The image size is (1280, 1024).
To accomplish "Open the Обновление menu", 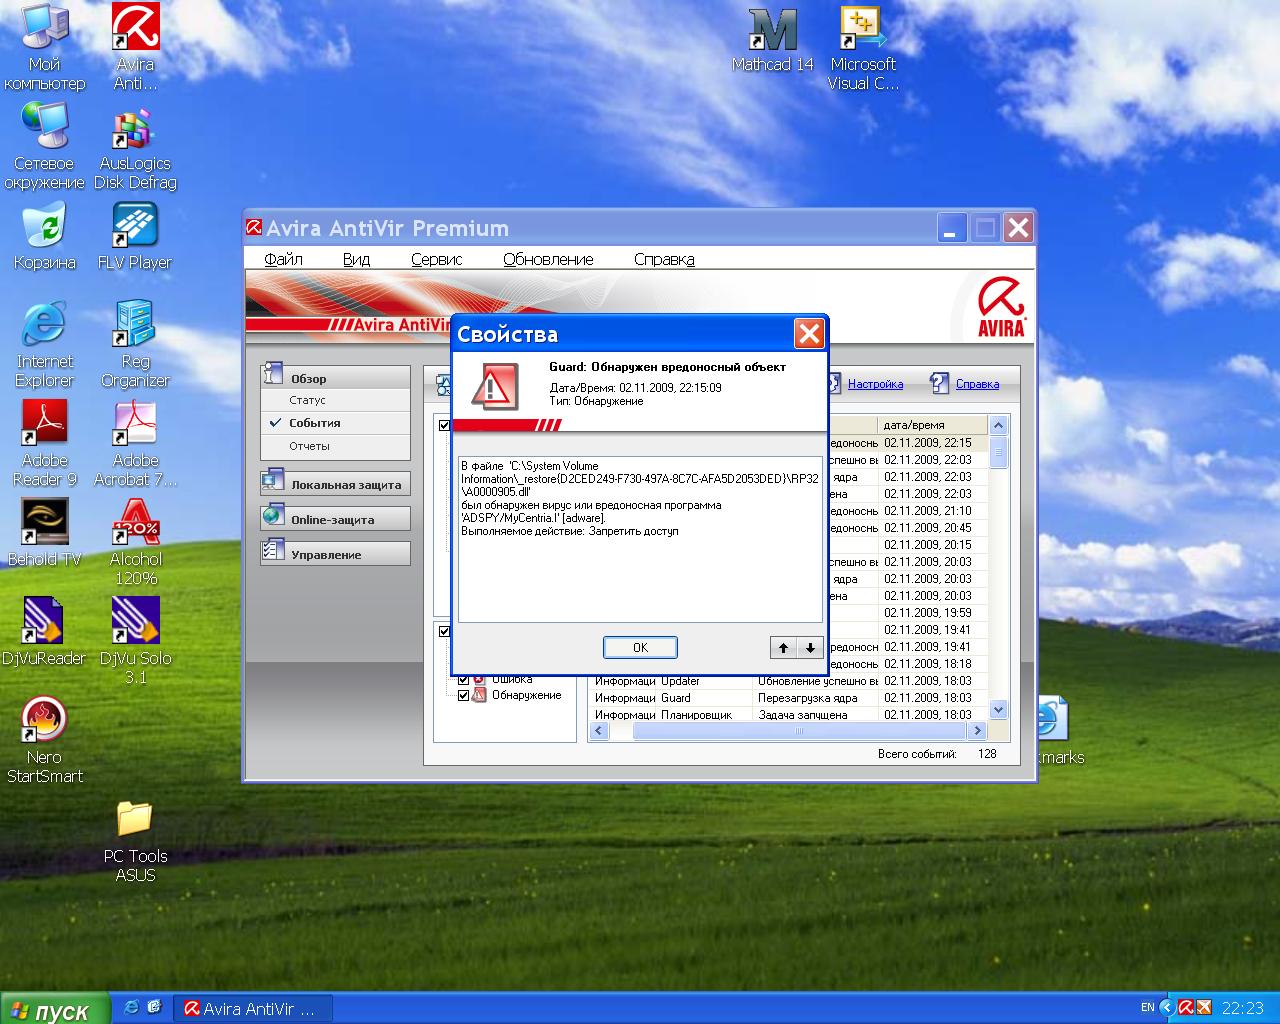I will coord(548,259).
